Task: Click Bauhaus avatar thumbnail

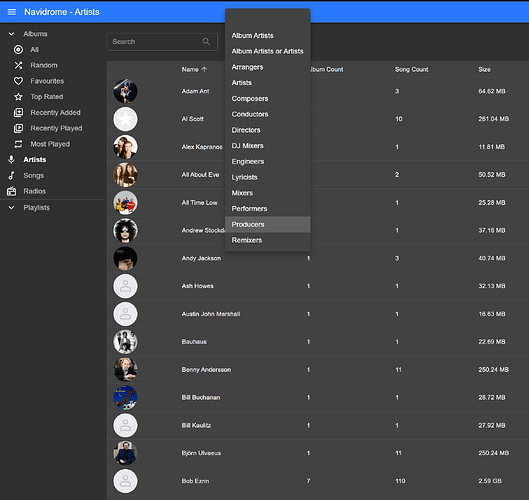Action: 125,342
